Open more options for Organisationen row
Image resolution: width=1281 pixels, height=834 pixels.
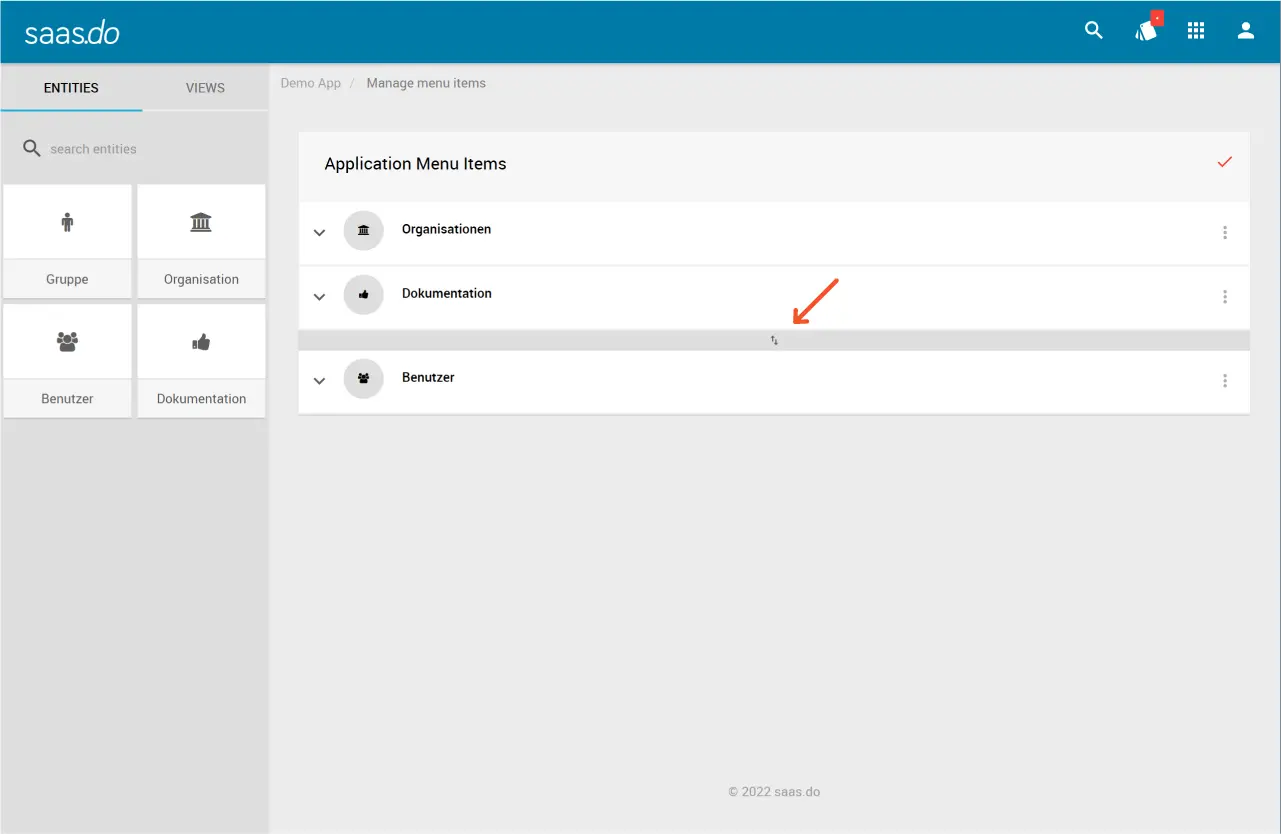[1224, 233]
